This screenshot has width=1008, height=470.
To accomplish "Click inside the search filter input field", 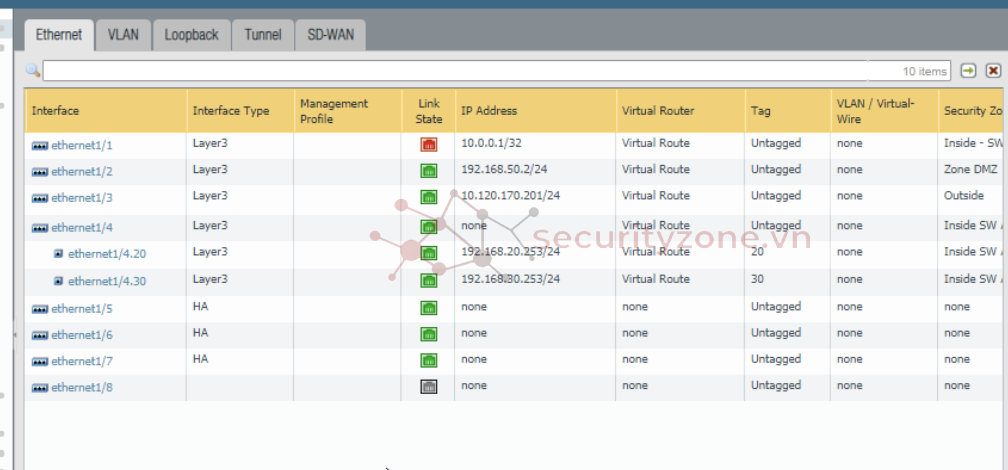I will click(x=450, y=71).
